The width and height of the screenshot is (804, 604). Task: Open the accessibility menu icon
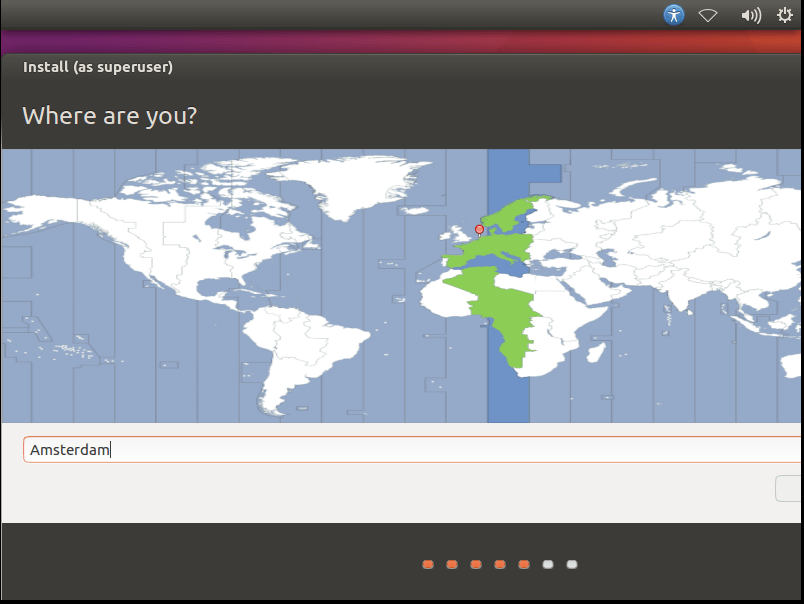click(x=675, y=15)
